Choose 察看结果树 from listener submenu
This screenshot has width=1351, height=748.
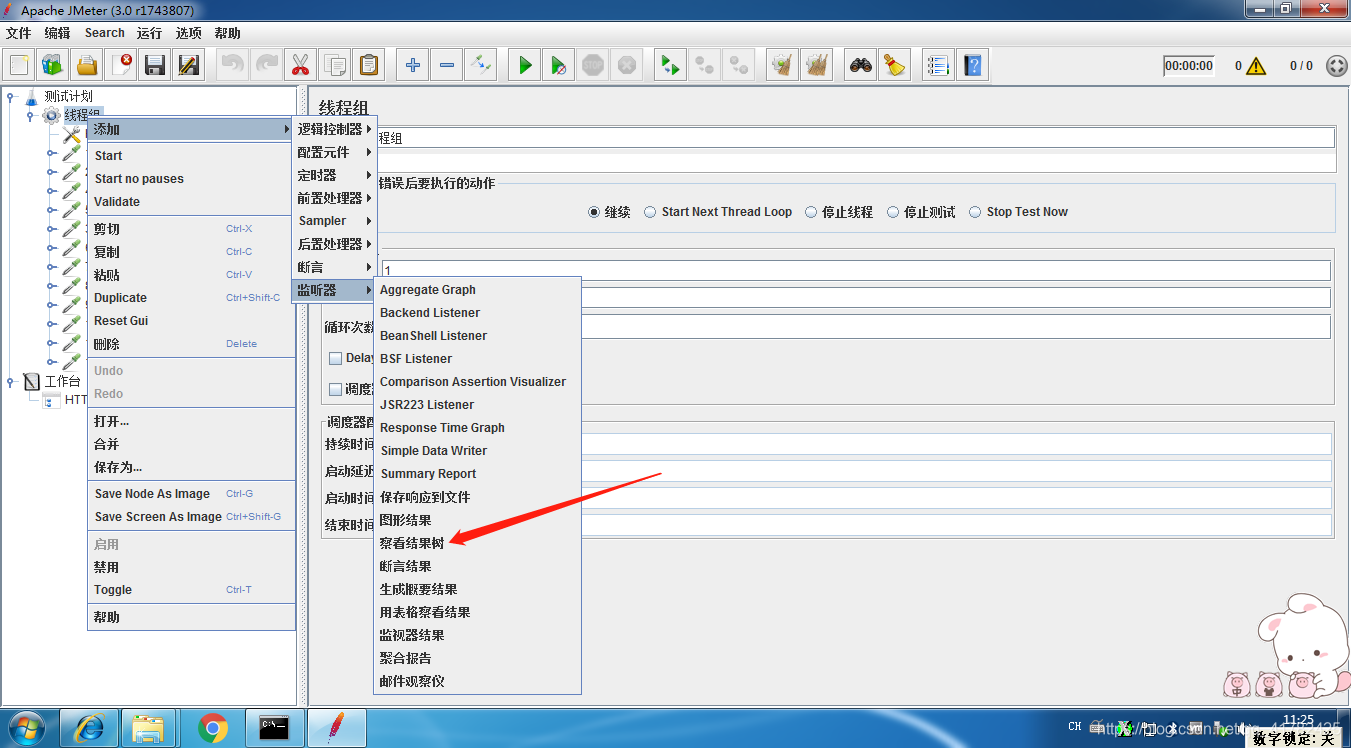pos(477,543)
